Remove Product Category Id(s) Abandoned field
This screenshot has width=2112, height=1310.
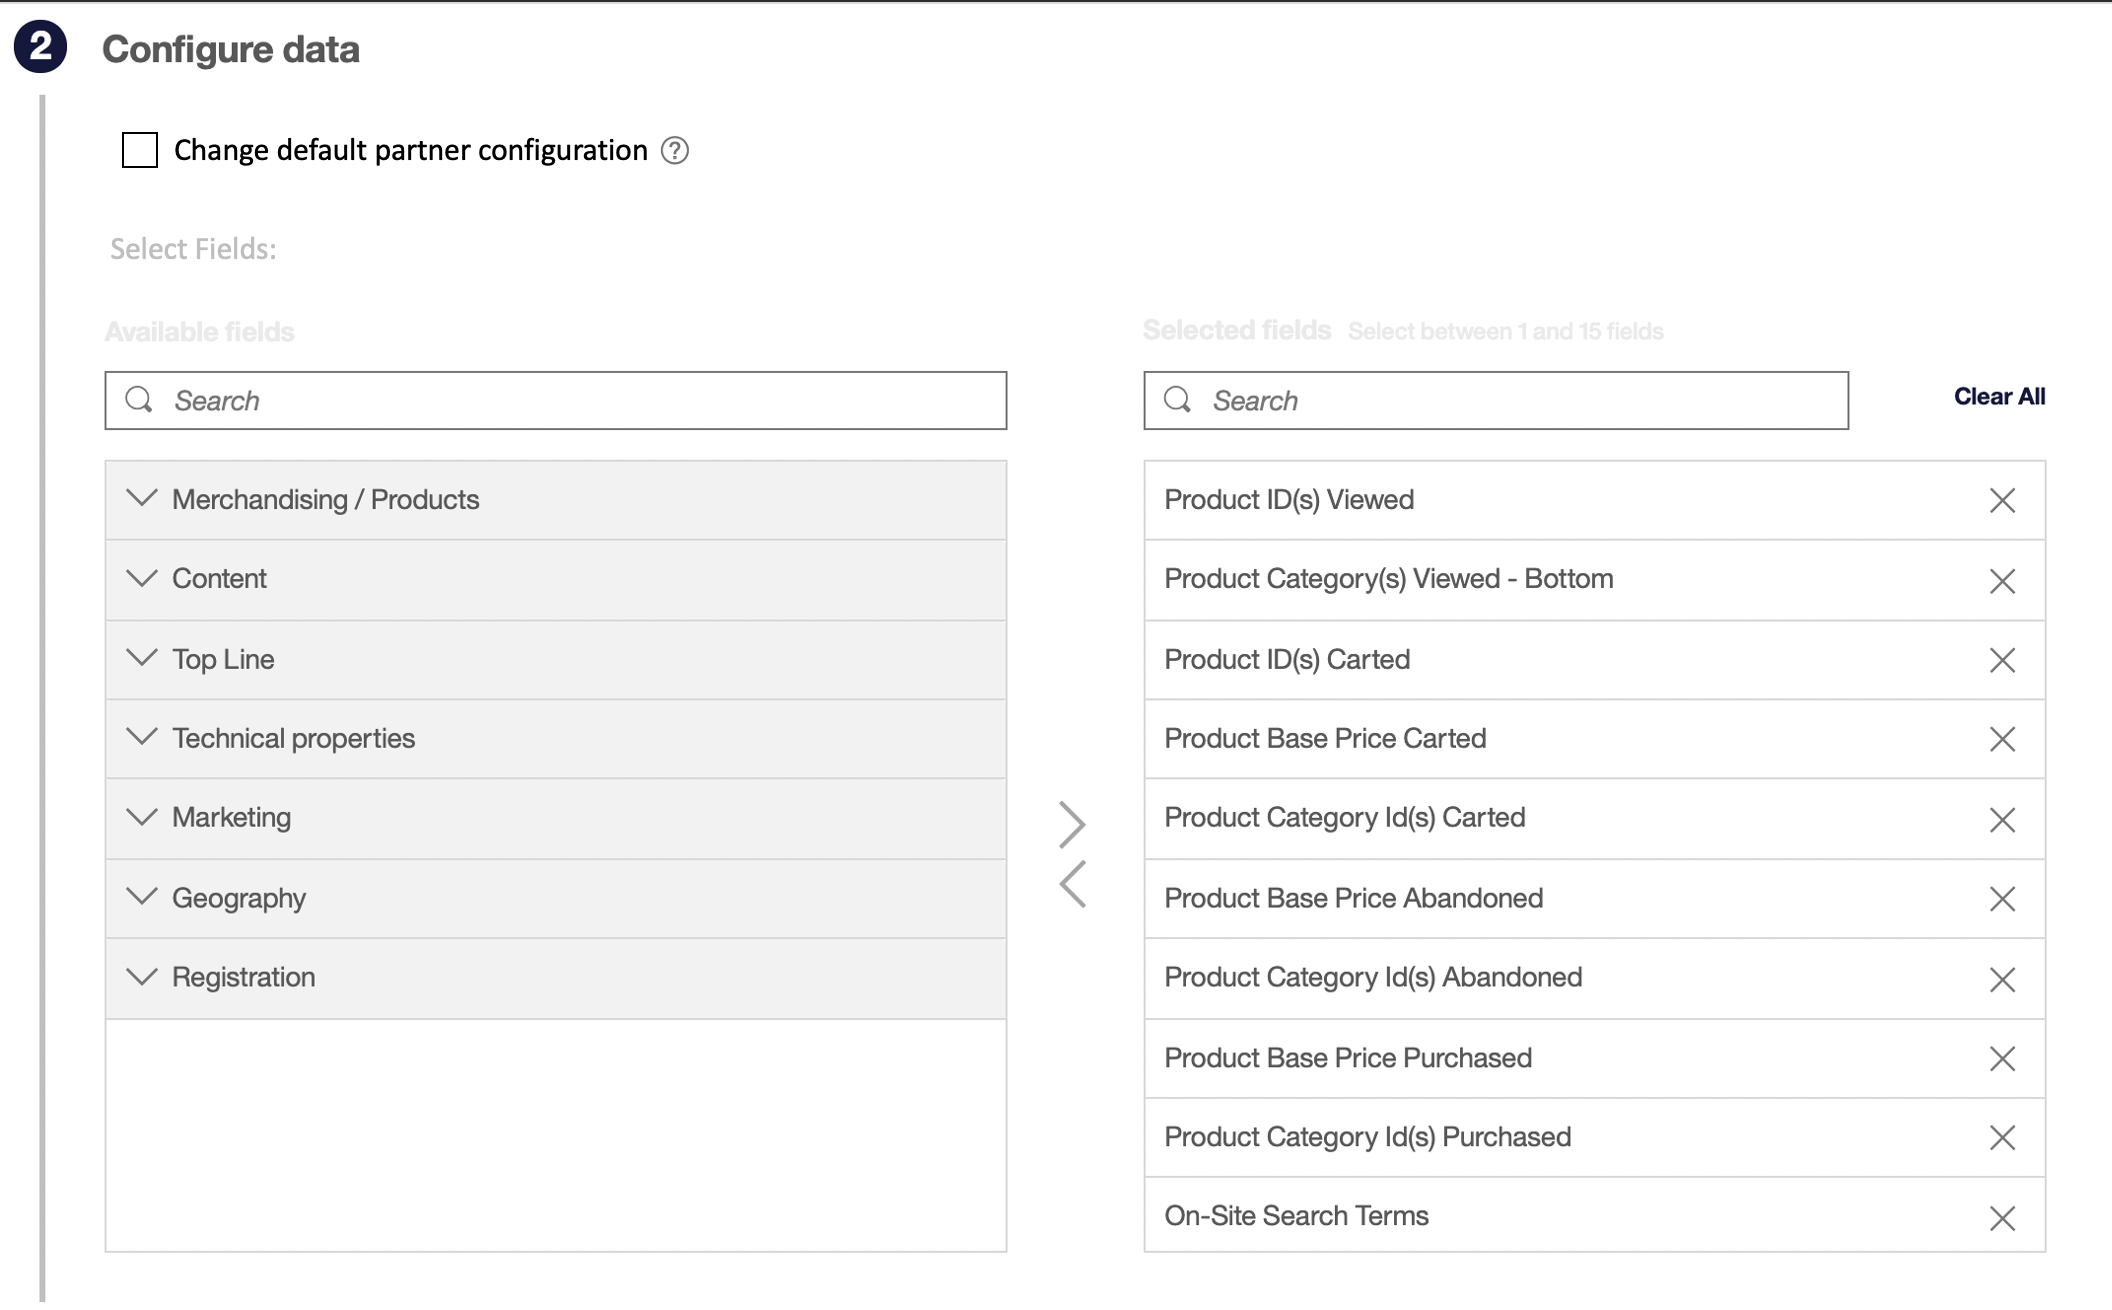[2002, 979]
